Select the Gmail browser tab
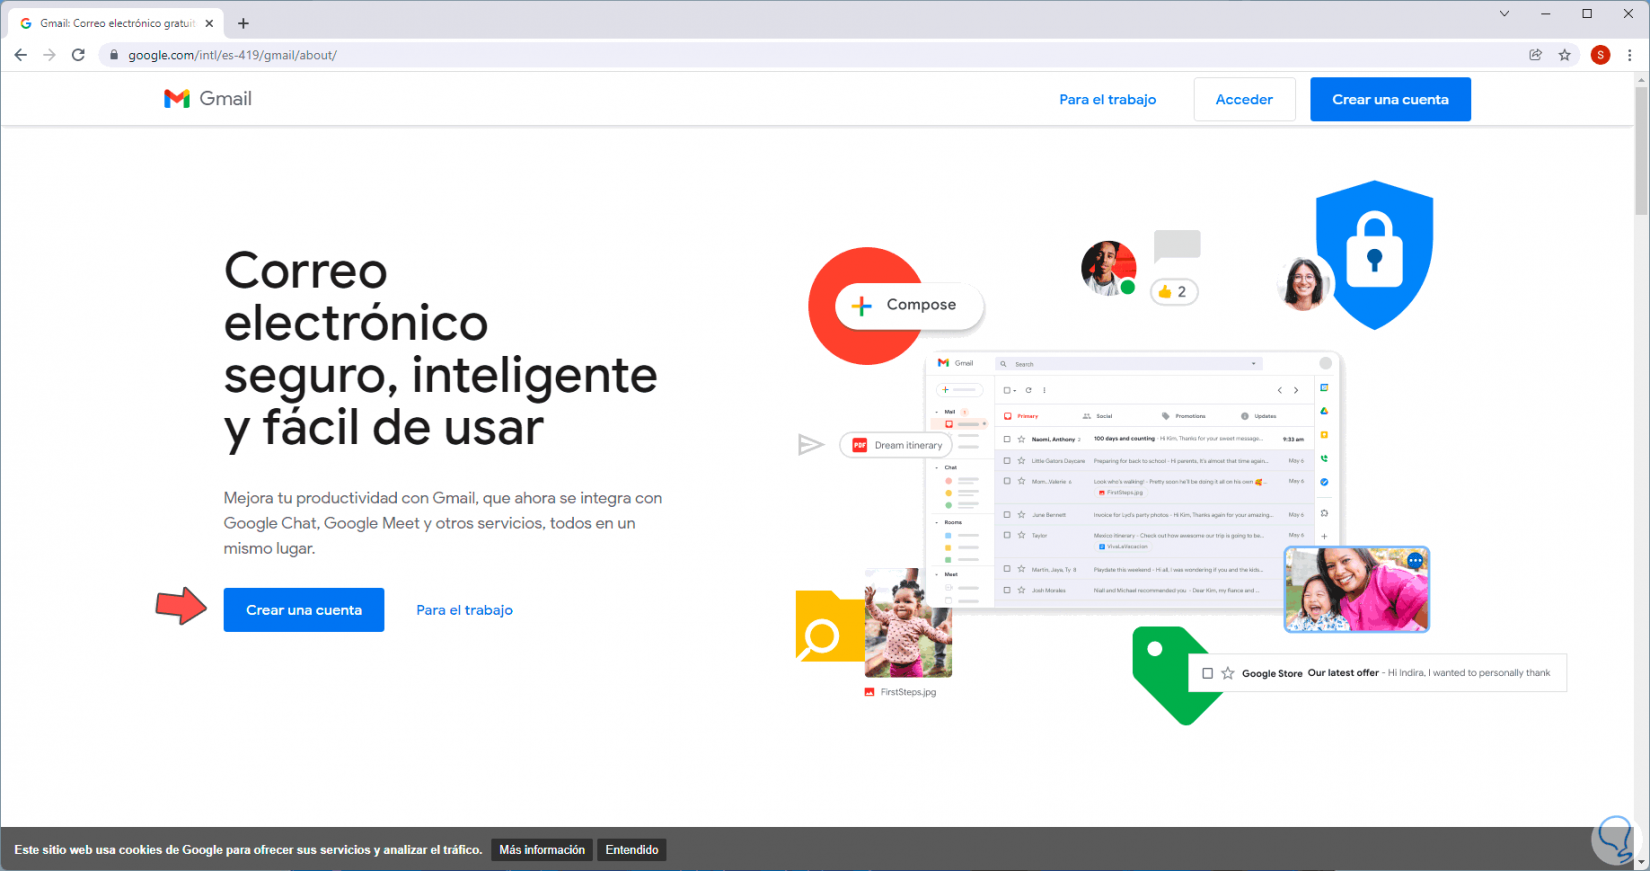Screen dimensions: 1650x871 click(x=116, y=23)
